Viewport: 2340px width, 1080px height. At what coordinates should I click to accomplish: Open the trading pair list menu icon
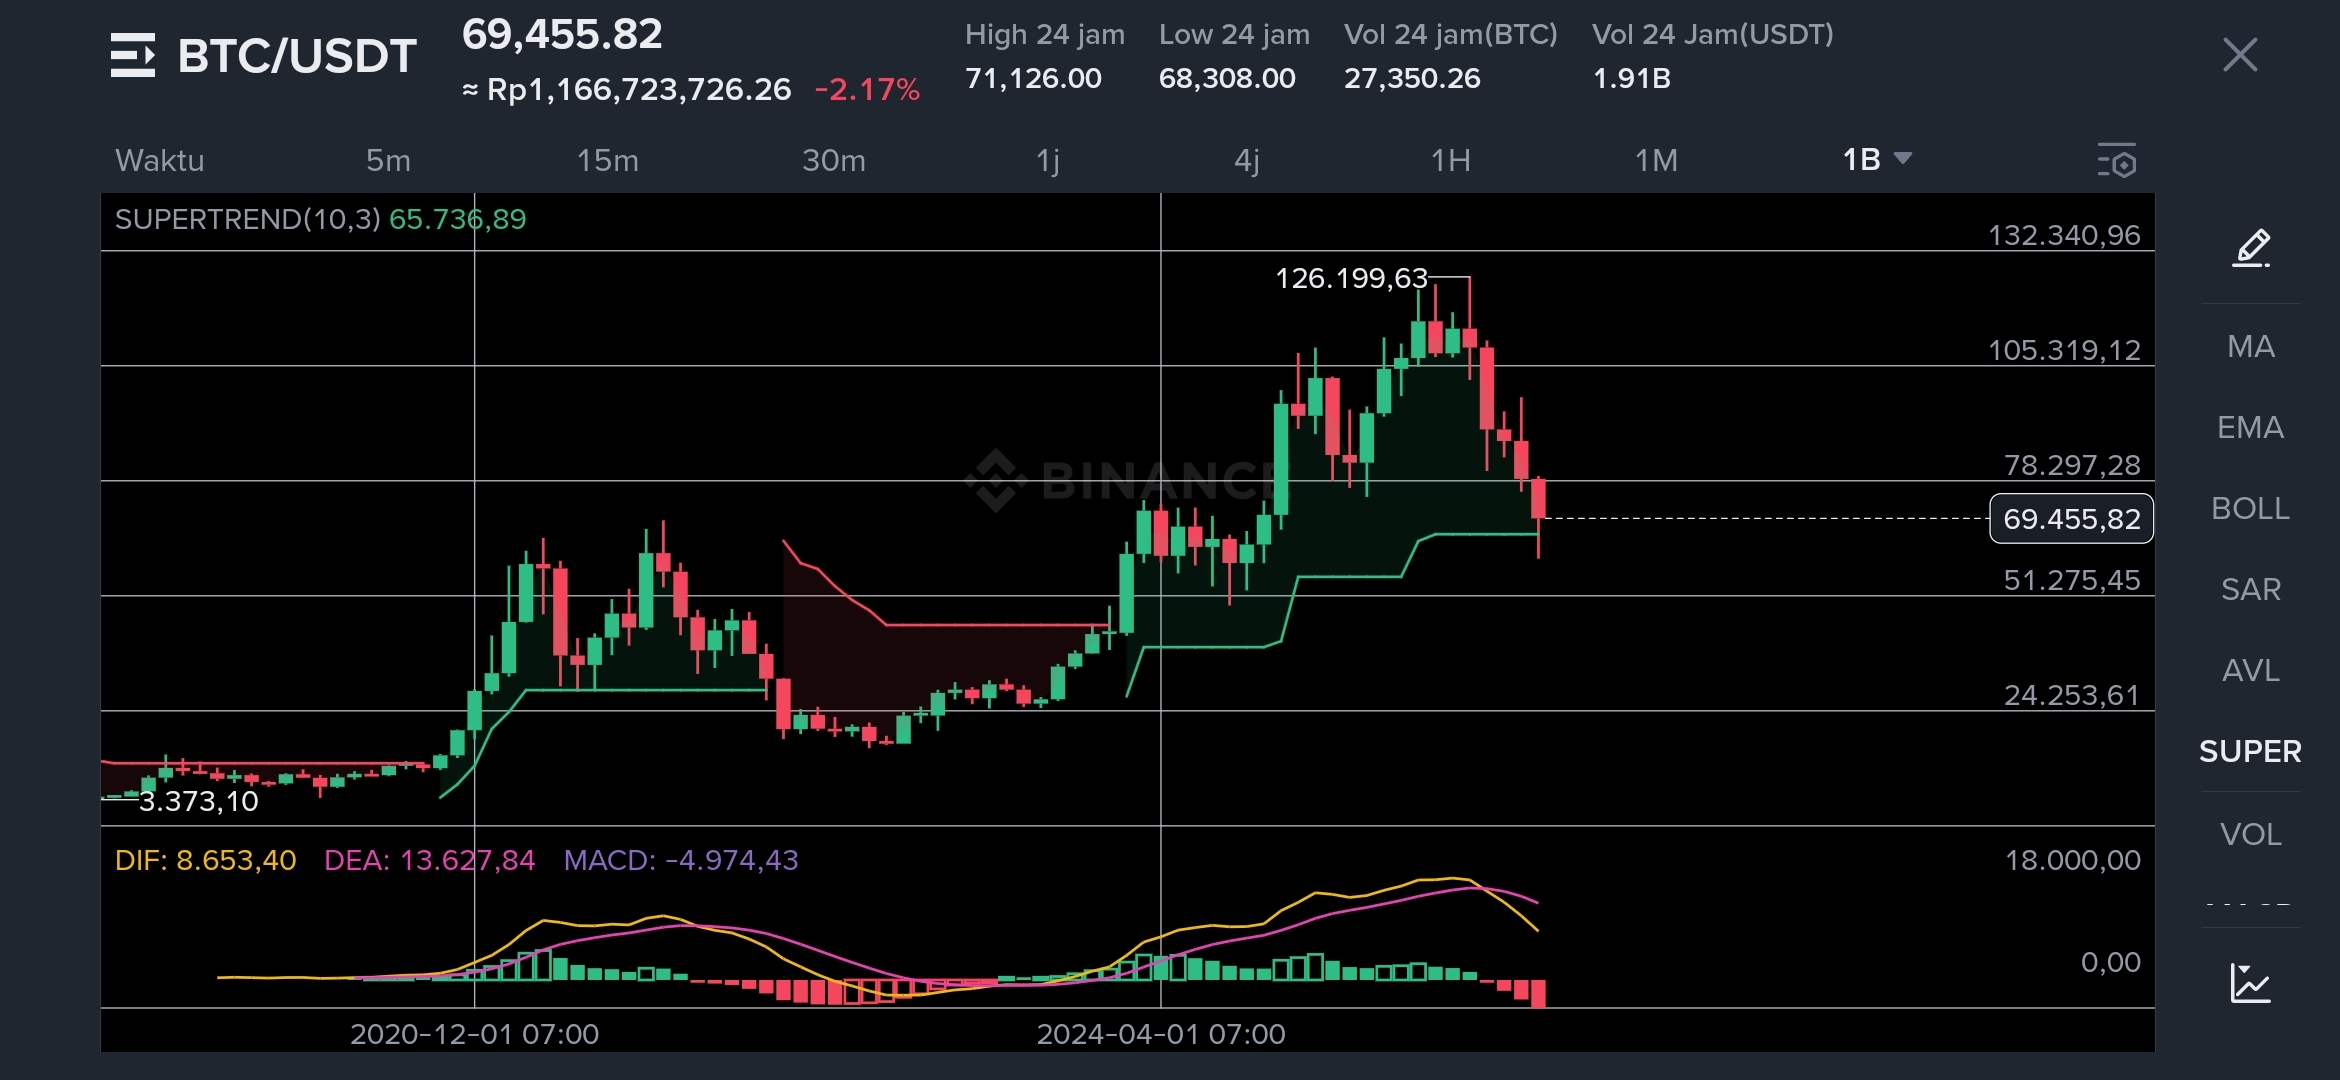(x=133, y=55)
